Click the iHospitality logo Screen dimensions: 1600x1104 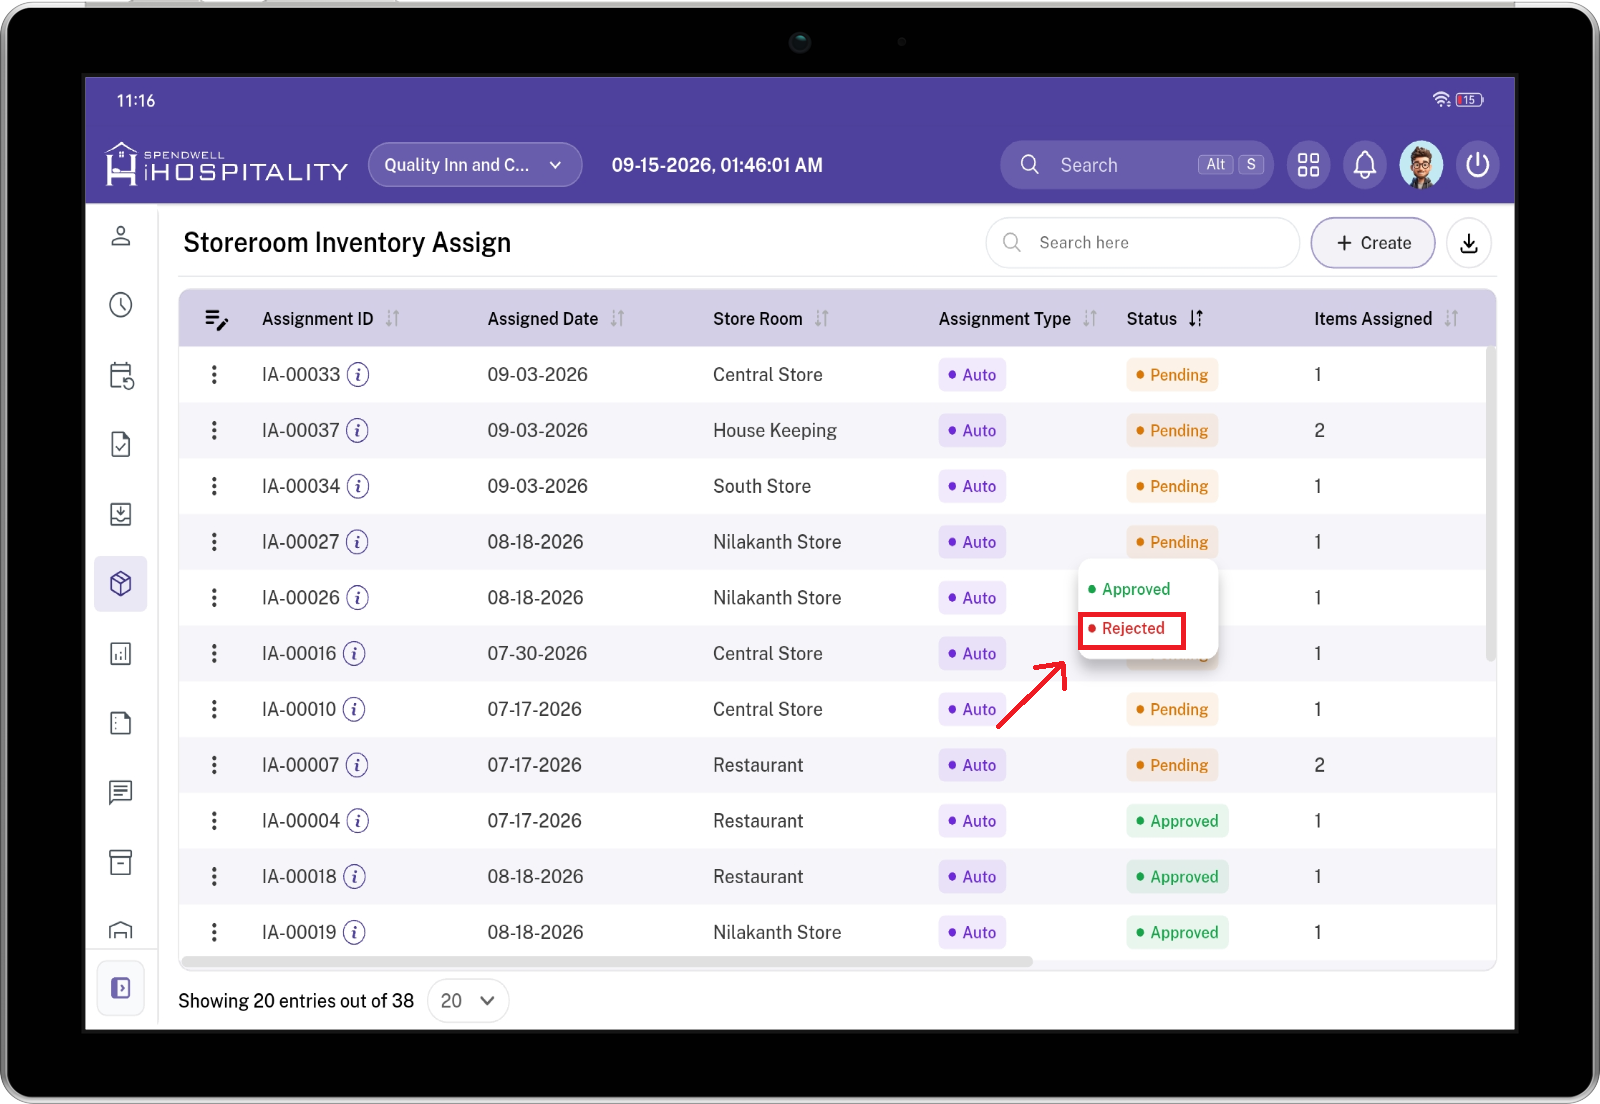[x=227, y=165]
